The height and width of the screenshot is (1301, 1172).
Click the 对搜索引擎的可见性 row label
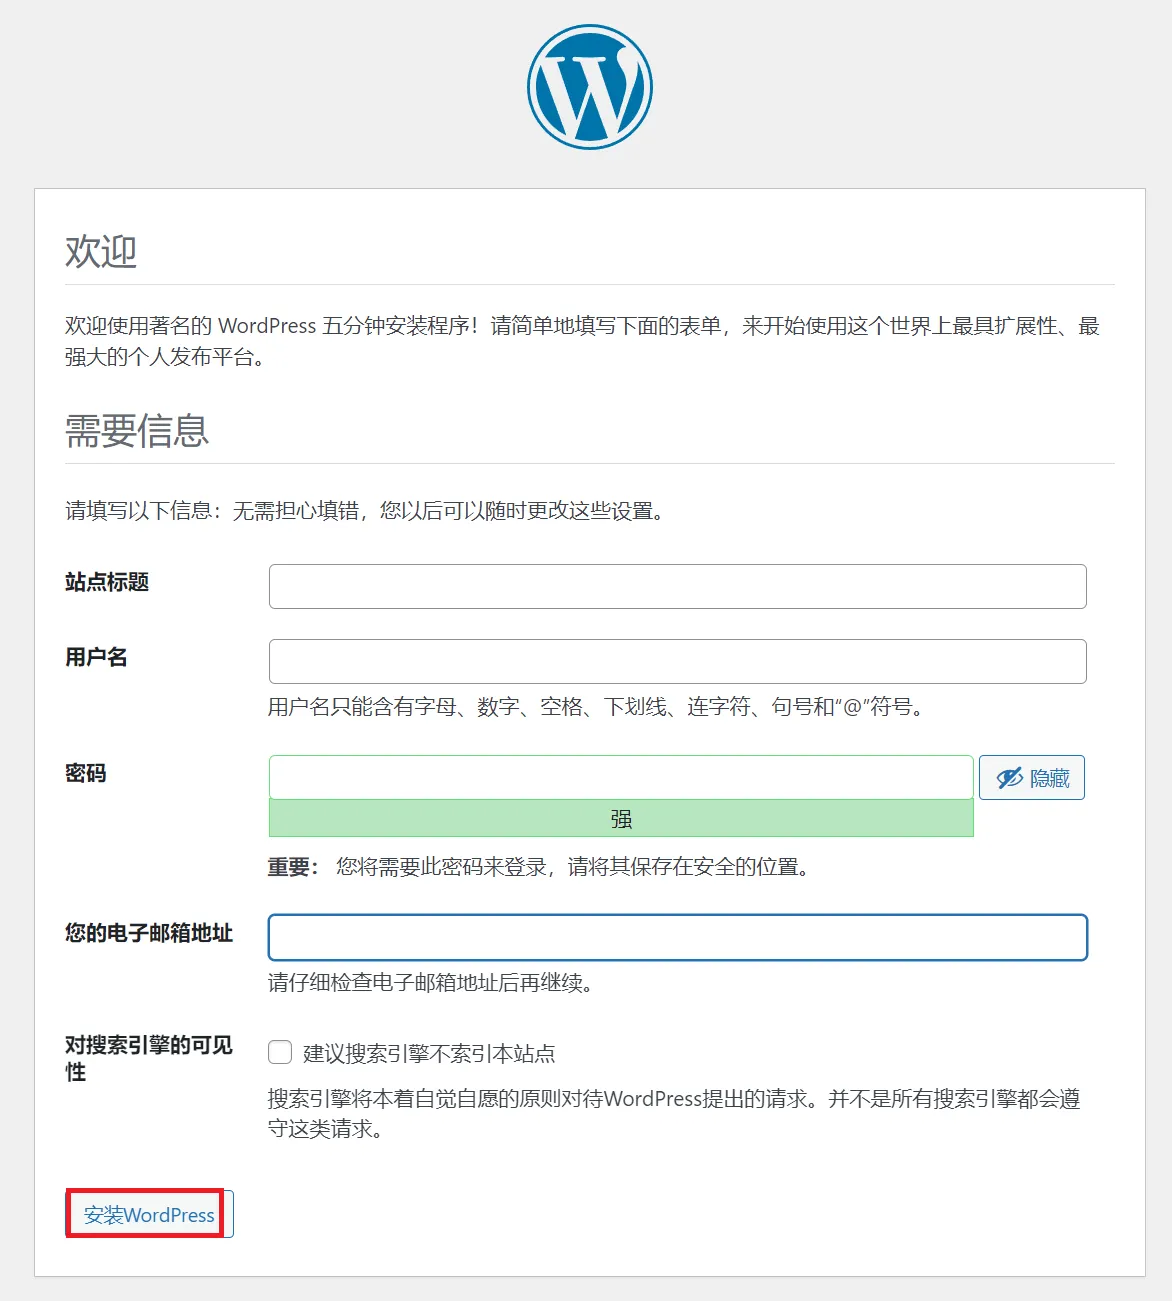(x=149, y=1058)
